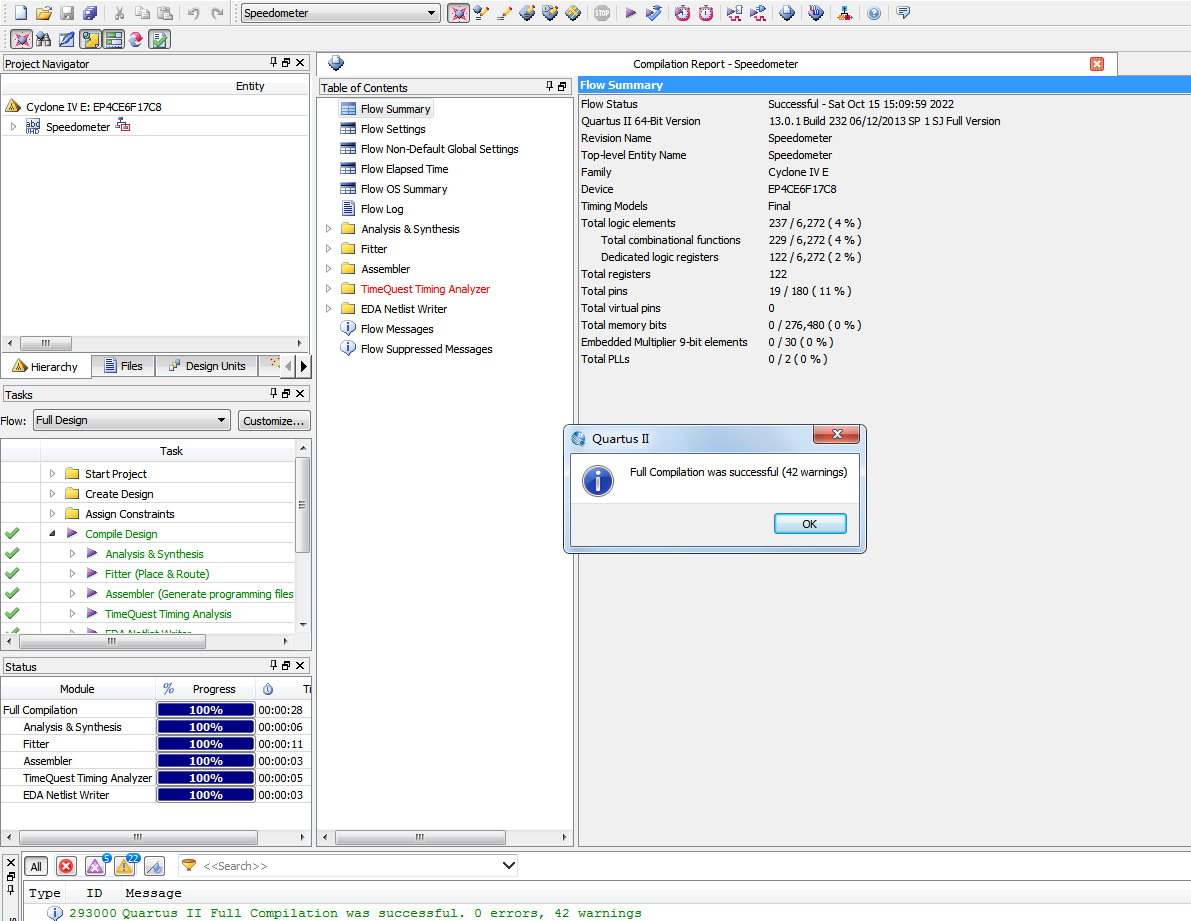Viewport: 1191px width, 921px height.
Task: Open Flow OS Summary report
Action: click(x=403, y=189)
